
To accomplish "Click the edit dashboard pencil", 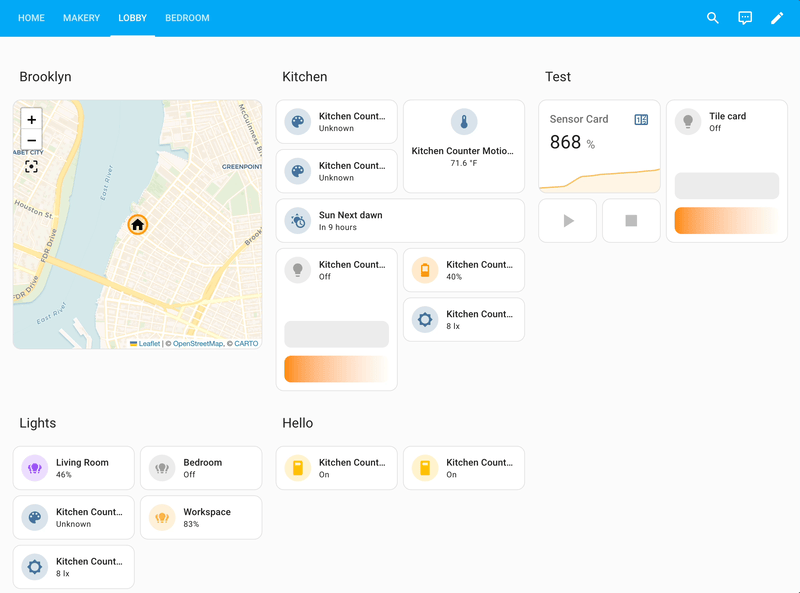I will pos(777,17).
